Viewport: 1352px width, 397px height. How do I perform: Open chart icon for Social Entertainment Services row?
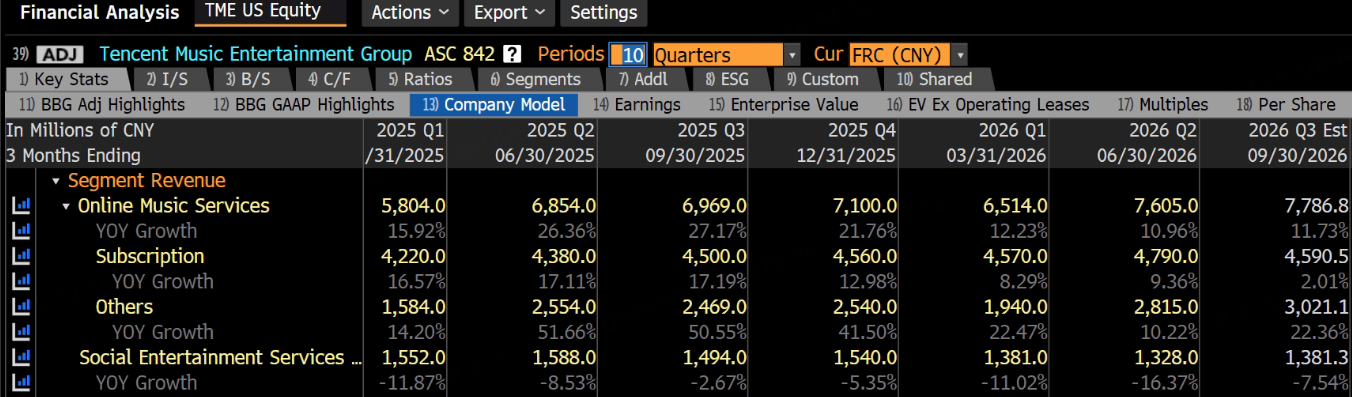pos(21,357)
